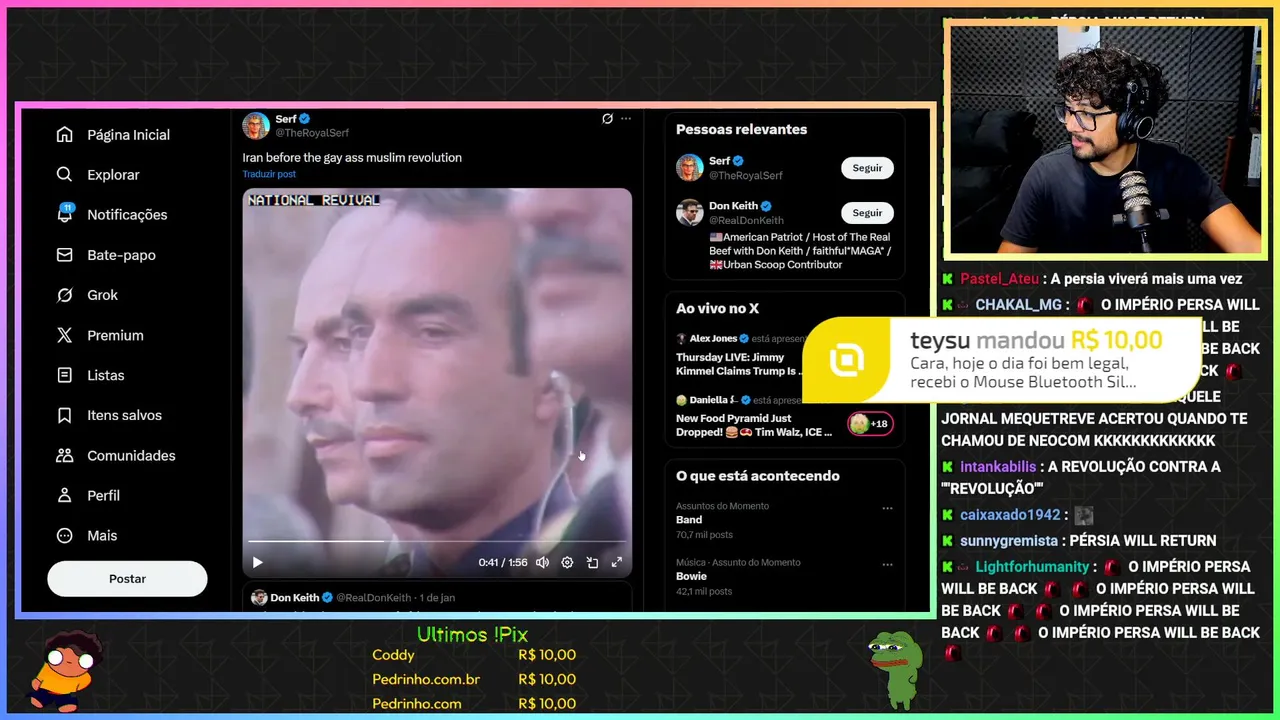Click cartoon character mascot in stream overlay

point(65,670)
